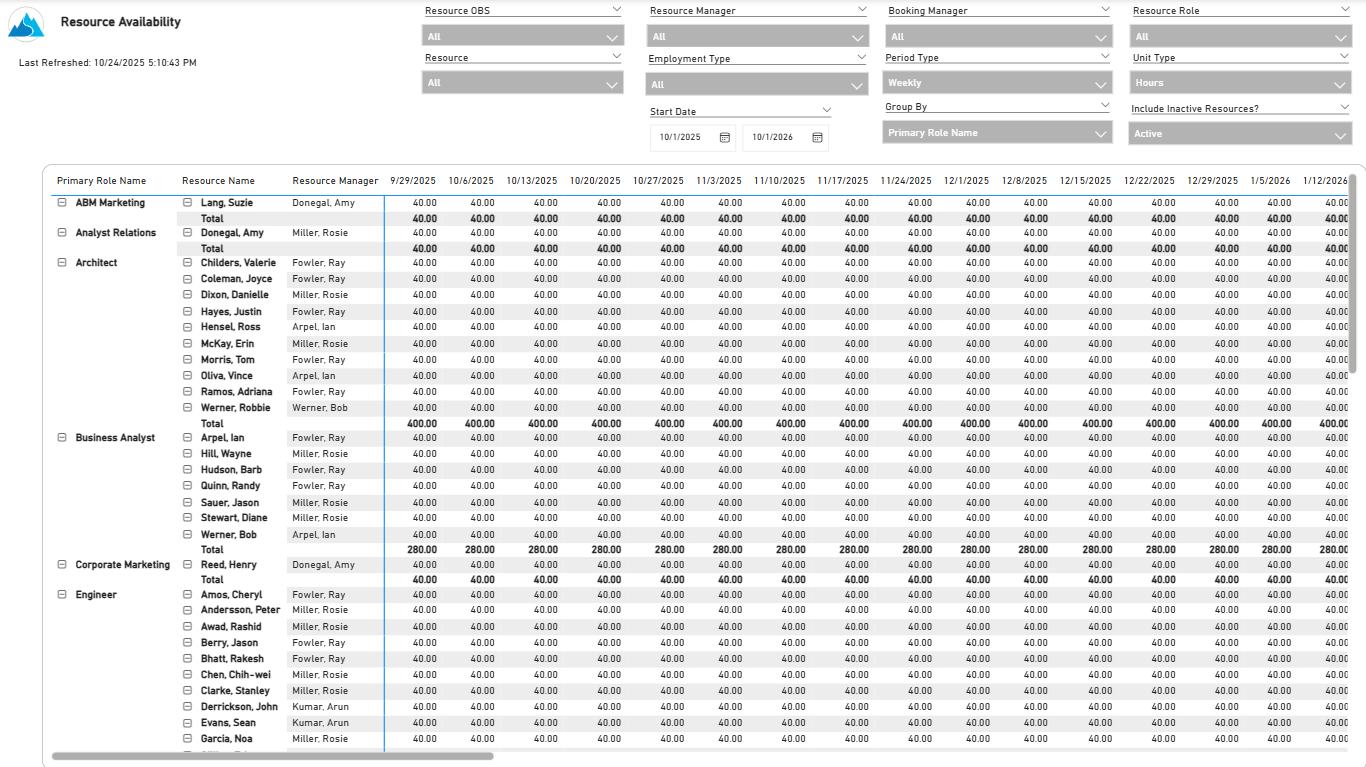Image resolution: width=1366 pixels, height=767 pixels.
Task: Collapse the Reed, Henry resource row
Action: (187, 565)
